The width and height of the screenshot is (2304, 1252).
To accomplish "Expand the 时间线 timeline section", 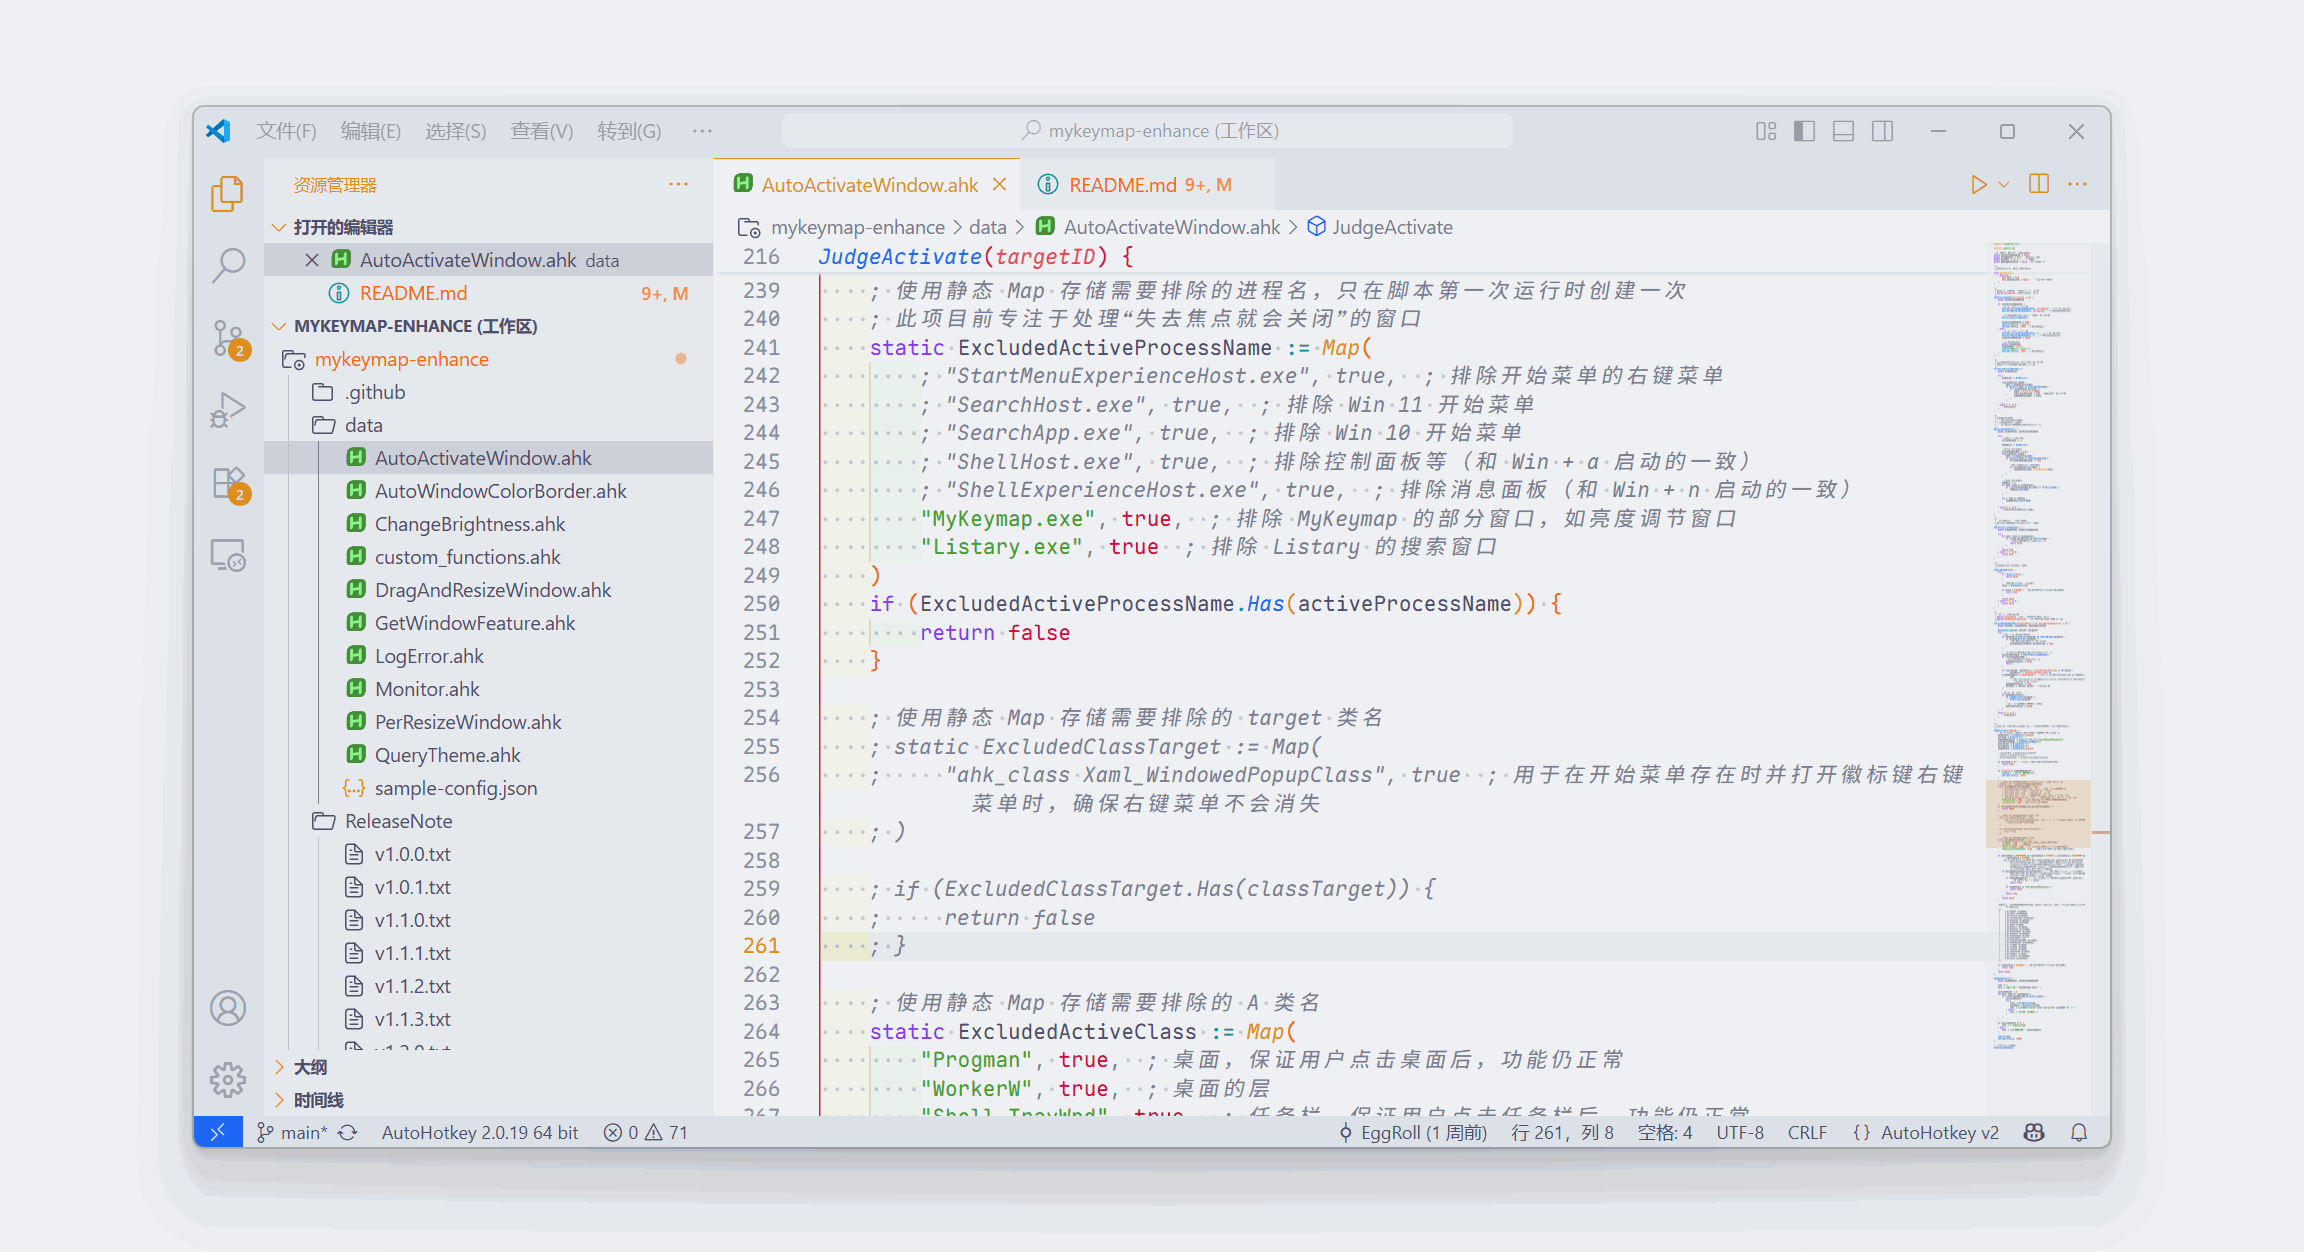I will tap(318, 1100).
